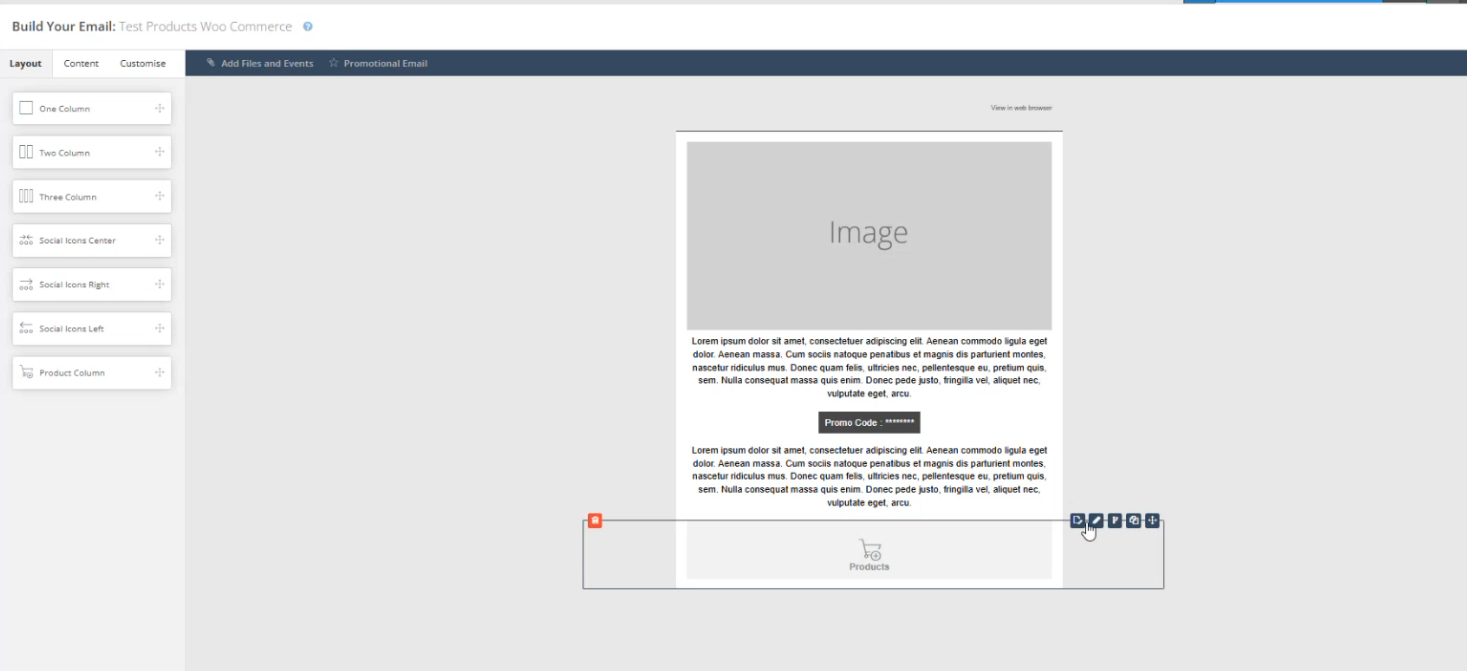Viewport: 1467px width, 671px height.
Task: Delete the Products block using the red trash icon
Action: coord(595,520)
